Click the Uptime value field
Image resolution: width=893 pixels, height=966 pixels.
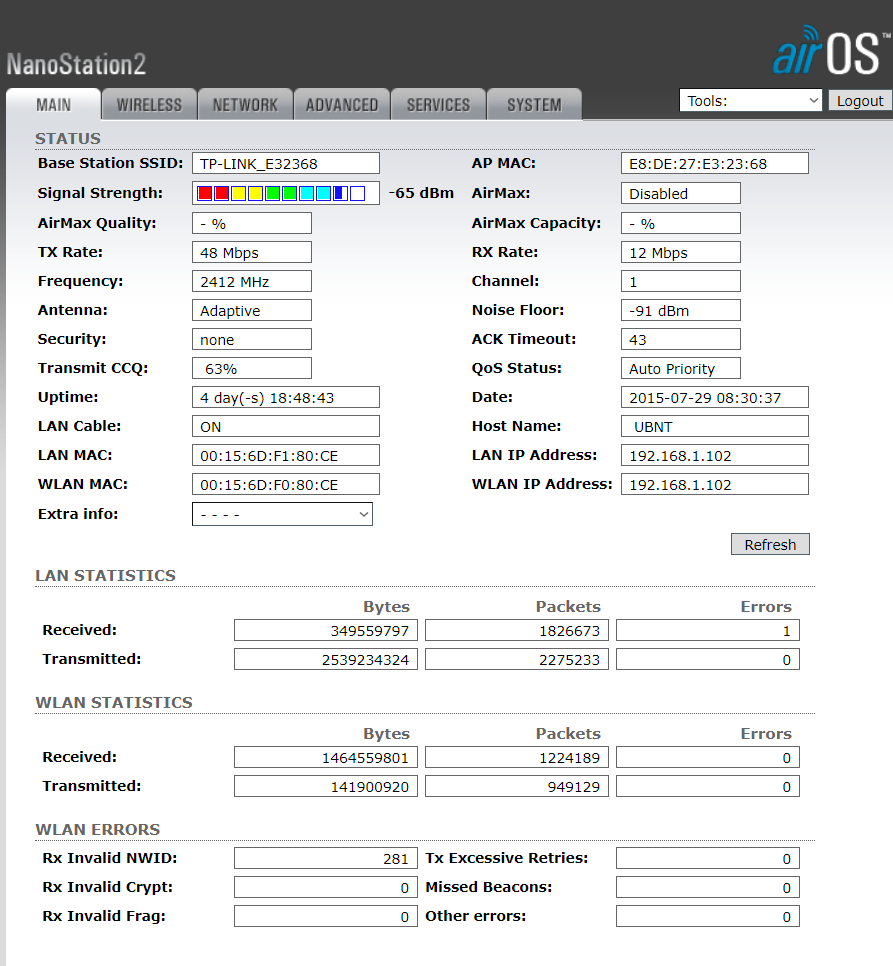pos(286,397)
